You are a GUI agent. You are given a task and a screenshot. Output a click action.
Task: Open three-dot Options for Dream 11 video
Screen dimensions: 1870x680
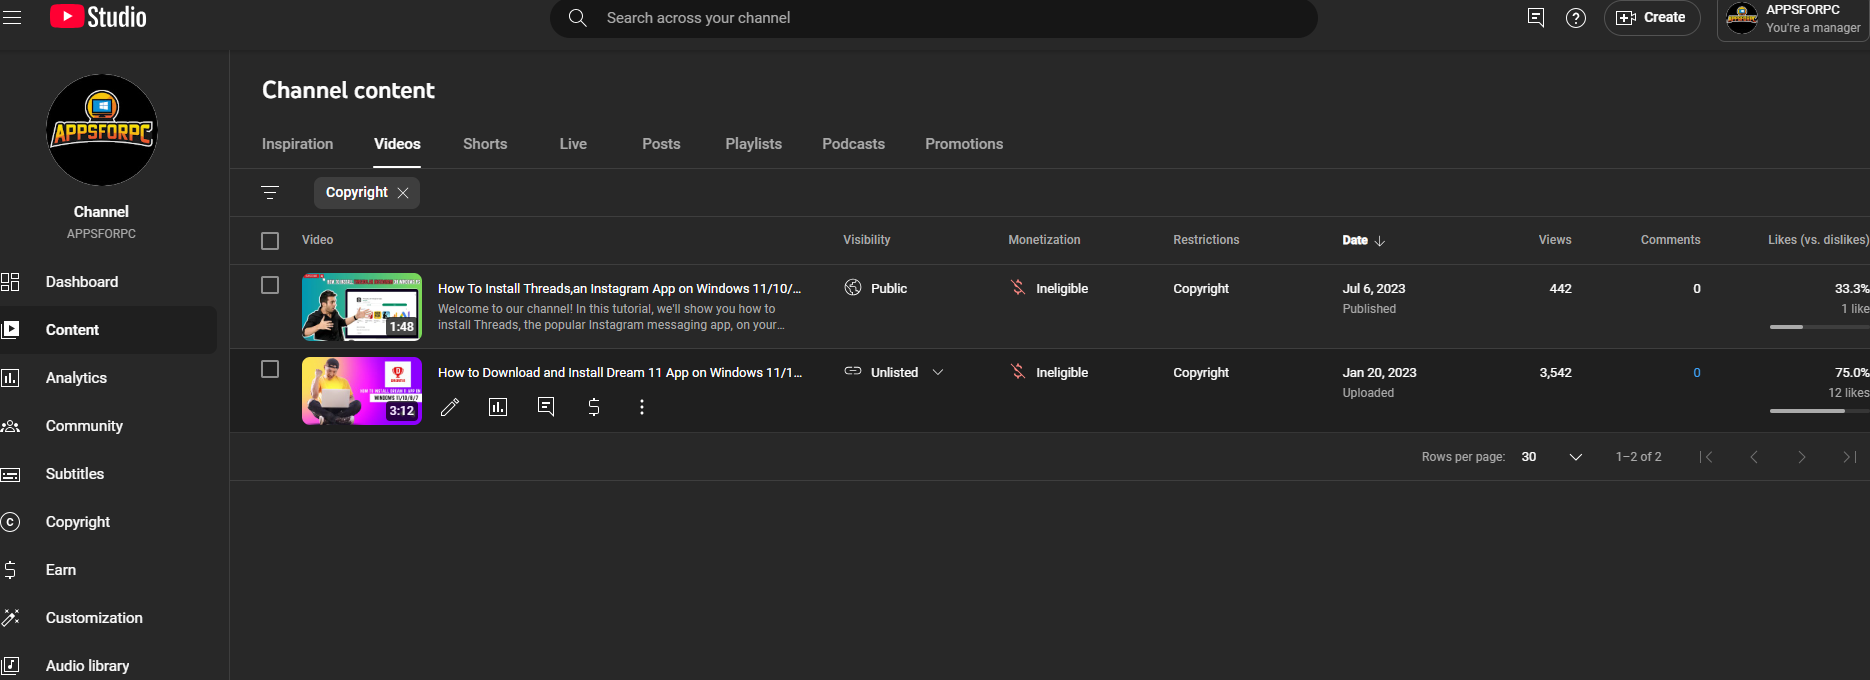642,407
